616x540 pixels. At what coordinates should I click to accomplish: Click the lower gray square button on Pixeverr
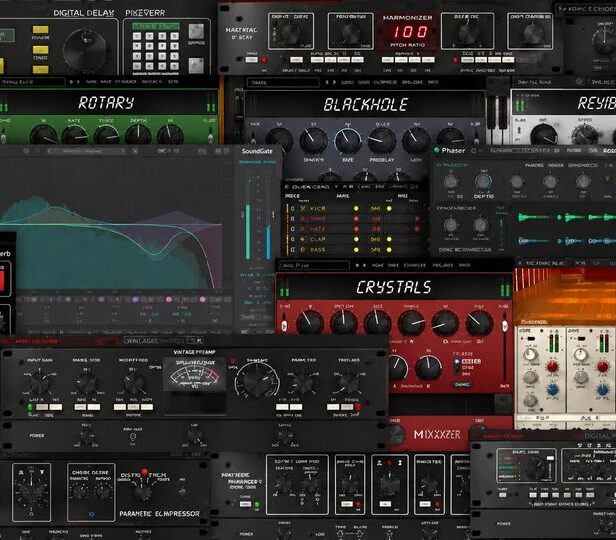196,65
